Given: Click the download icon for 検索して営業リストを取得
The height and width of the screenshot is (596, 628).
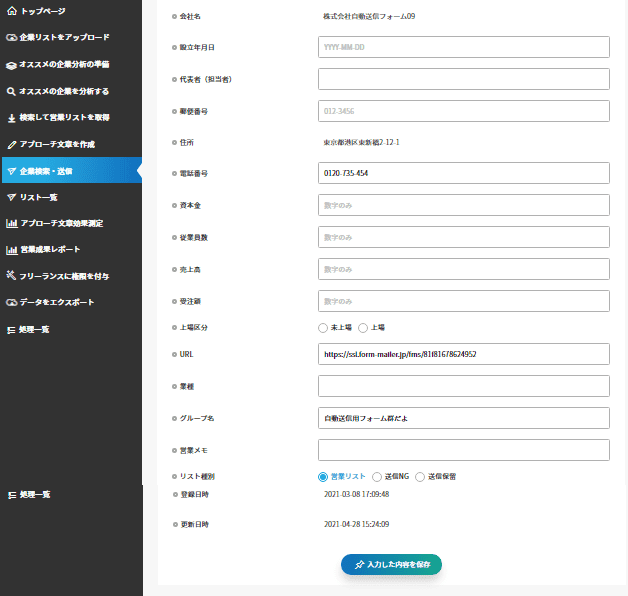Looking at the screenshot, I should tap(12, 118).
